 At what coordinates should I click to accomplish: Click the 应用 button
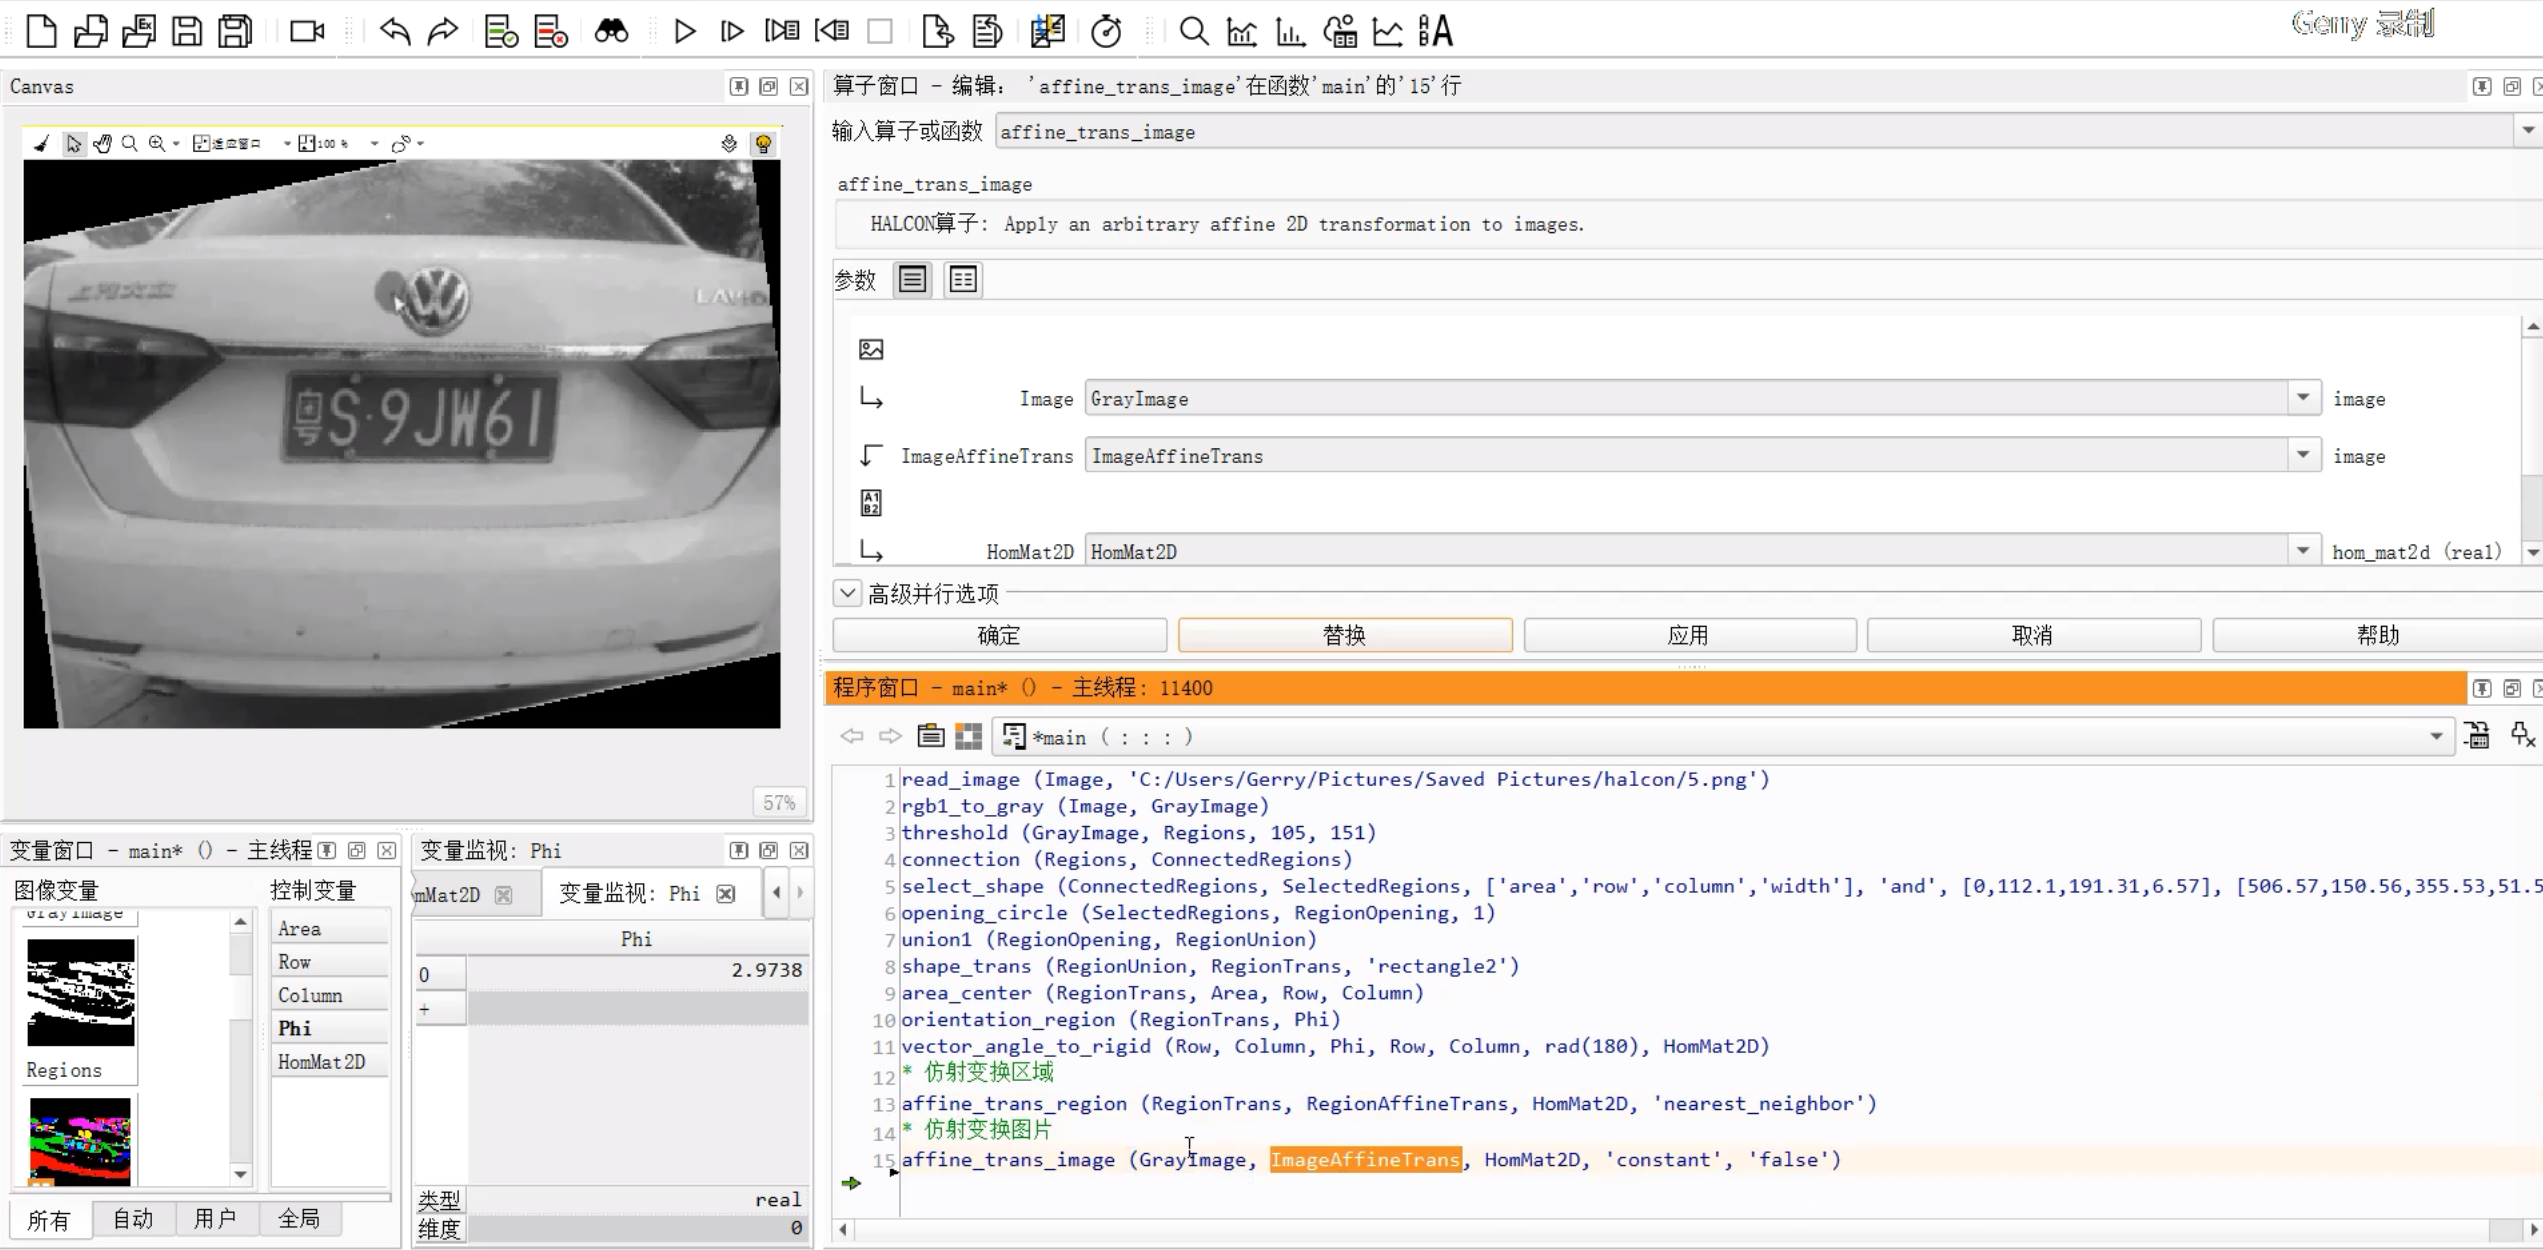point(1689,635)
